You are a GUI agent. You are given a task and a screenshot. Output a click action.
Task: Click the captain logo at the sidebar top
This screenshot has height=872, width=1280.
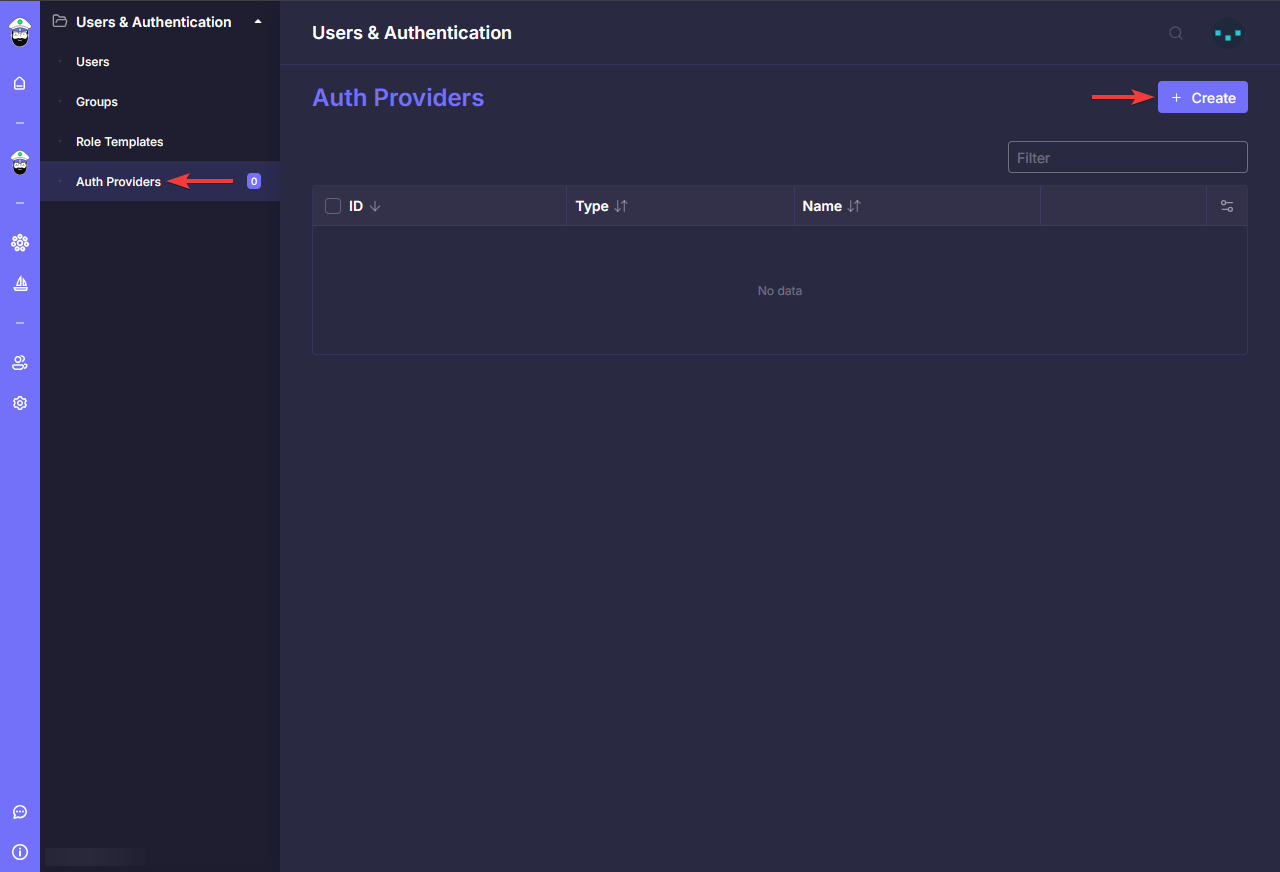19,32
